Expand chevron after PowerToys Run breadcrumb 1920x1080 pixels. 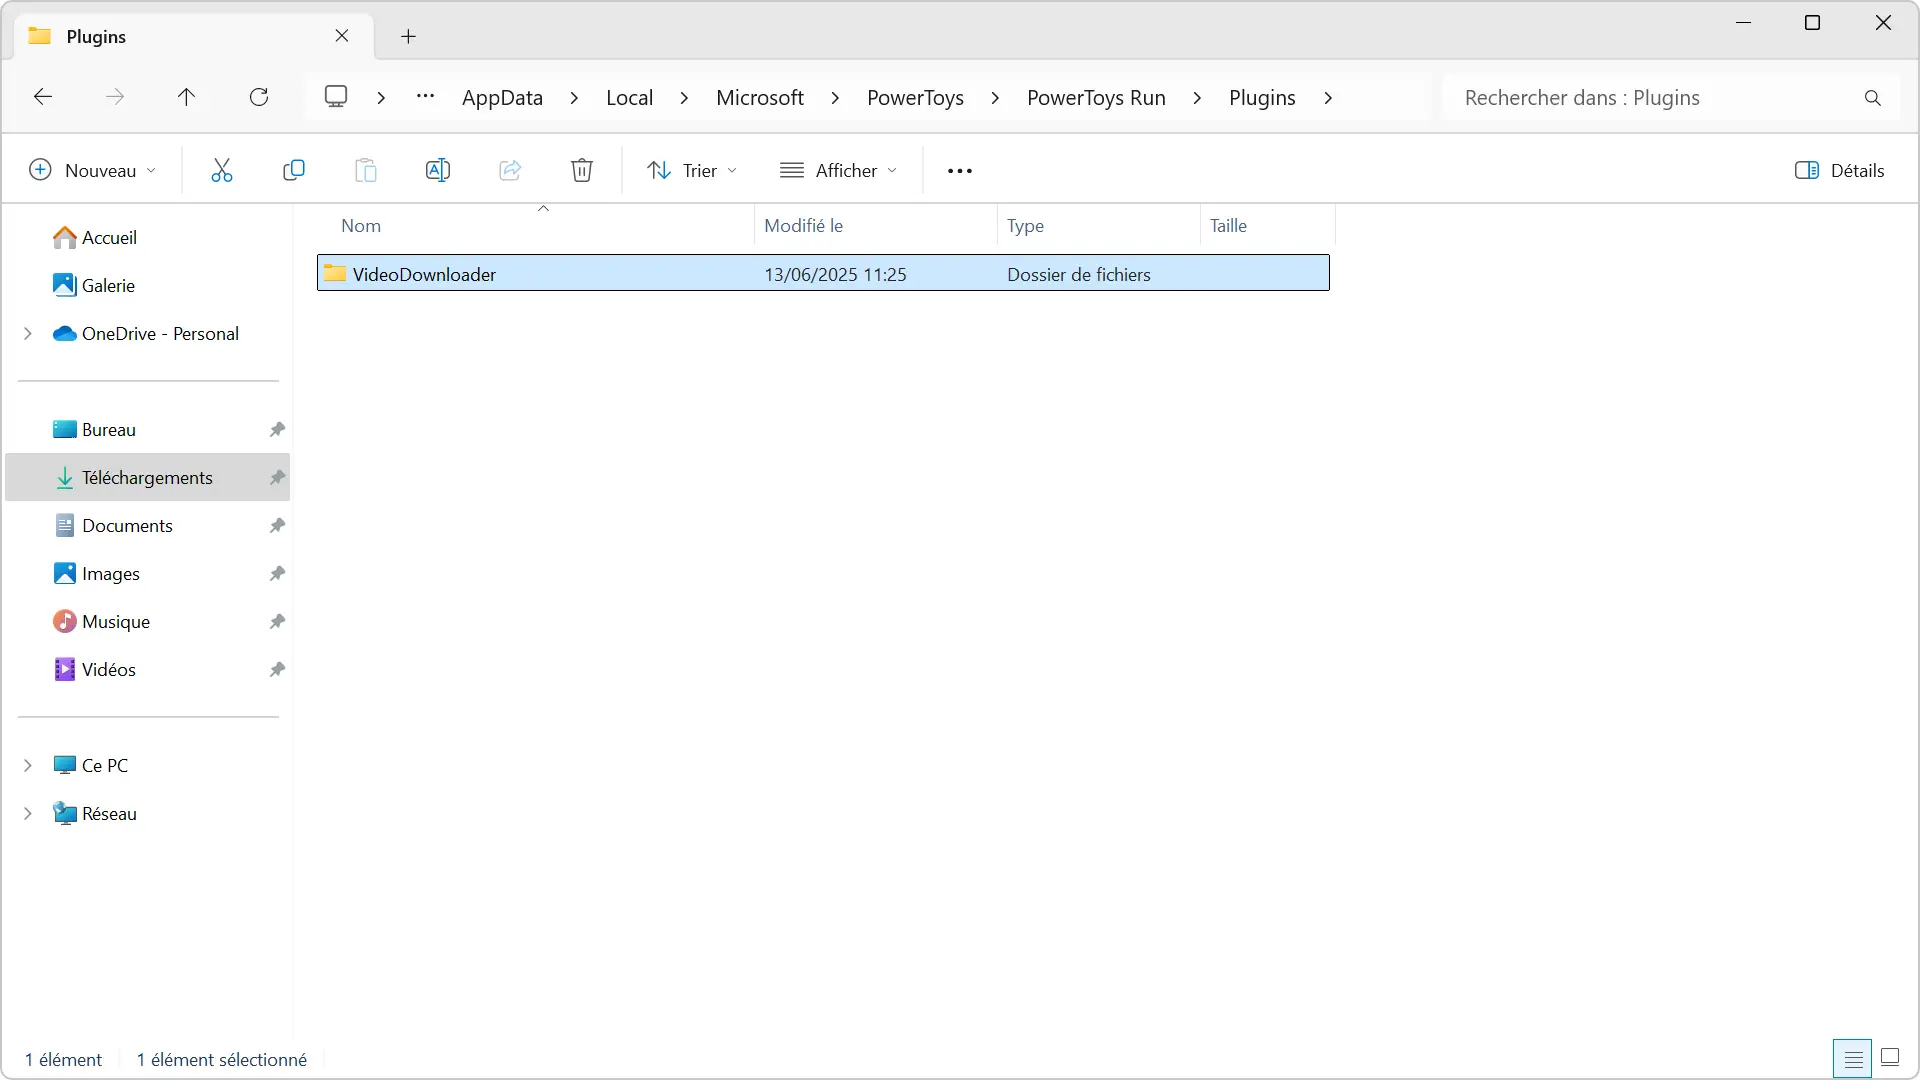[x=1197, y=98]
